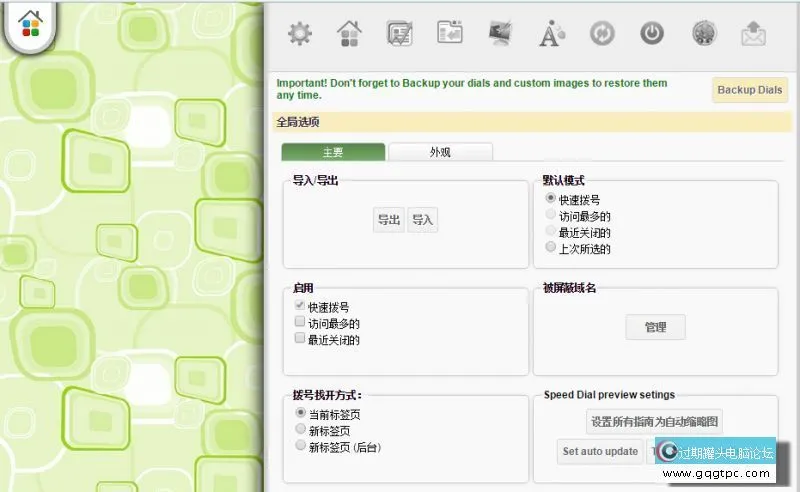Click the Backup Dials button

(x=750, y=90)
